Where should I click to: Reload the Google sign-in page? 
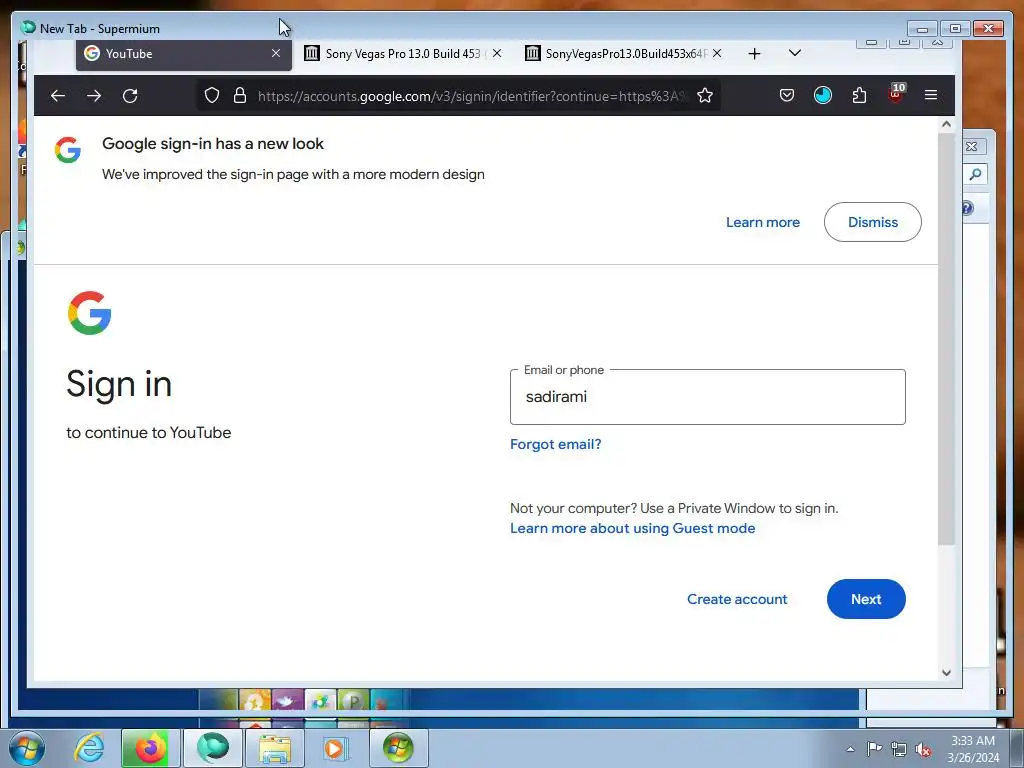pos(130,96)
